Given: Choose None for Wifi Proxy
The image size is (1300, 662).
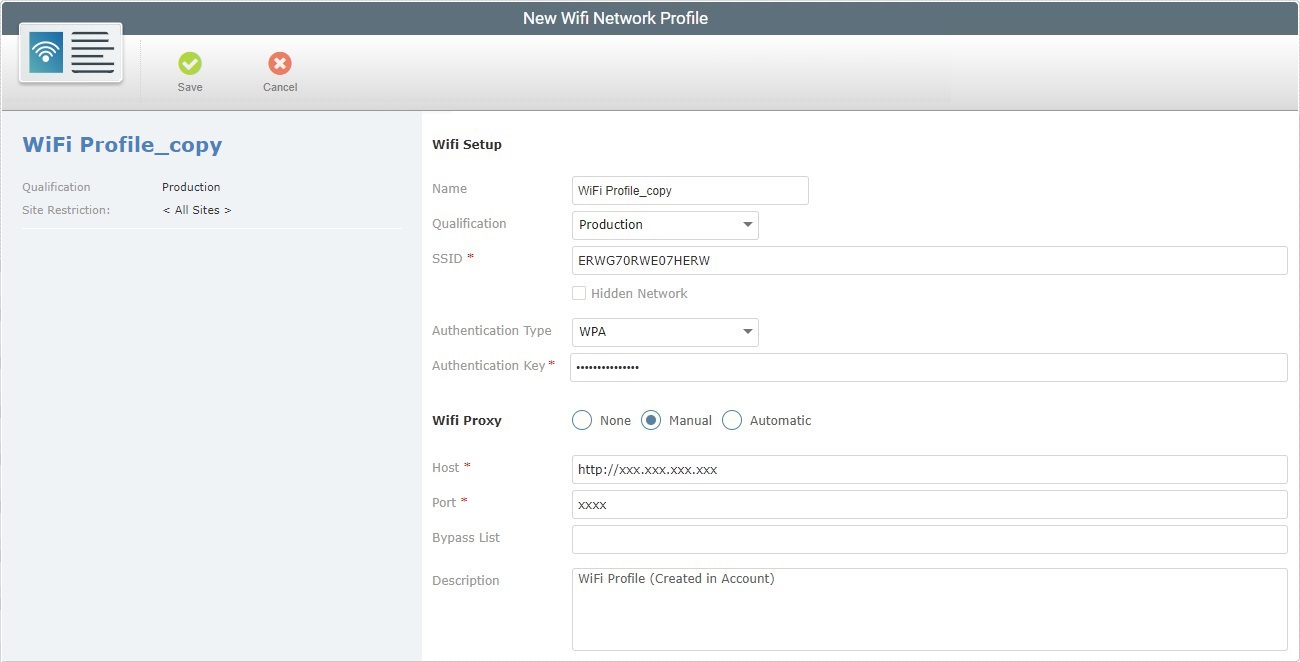Looking at the screenshot, I should (x=582, y=420).
